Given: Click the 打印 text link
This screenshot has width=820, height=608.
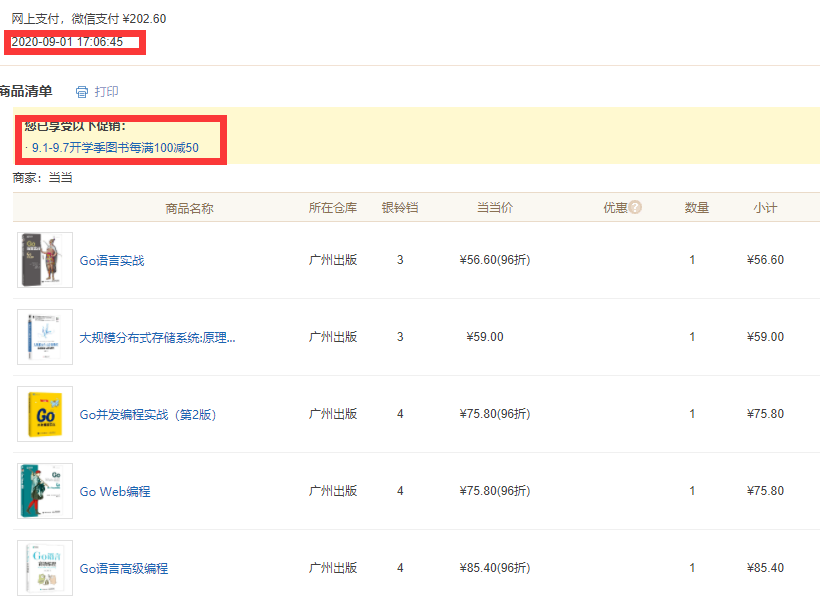Looking at the screenshot, I should (106, 92).
